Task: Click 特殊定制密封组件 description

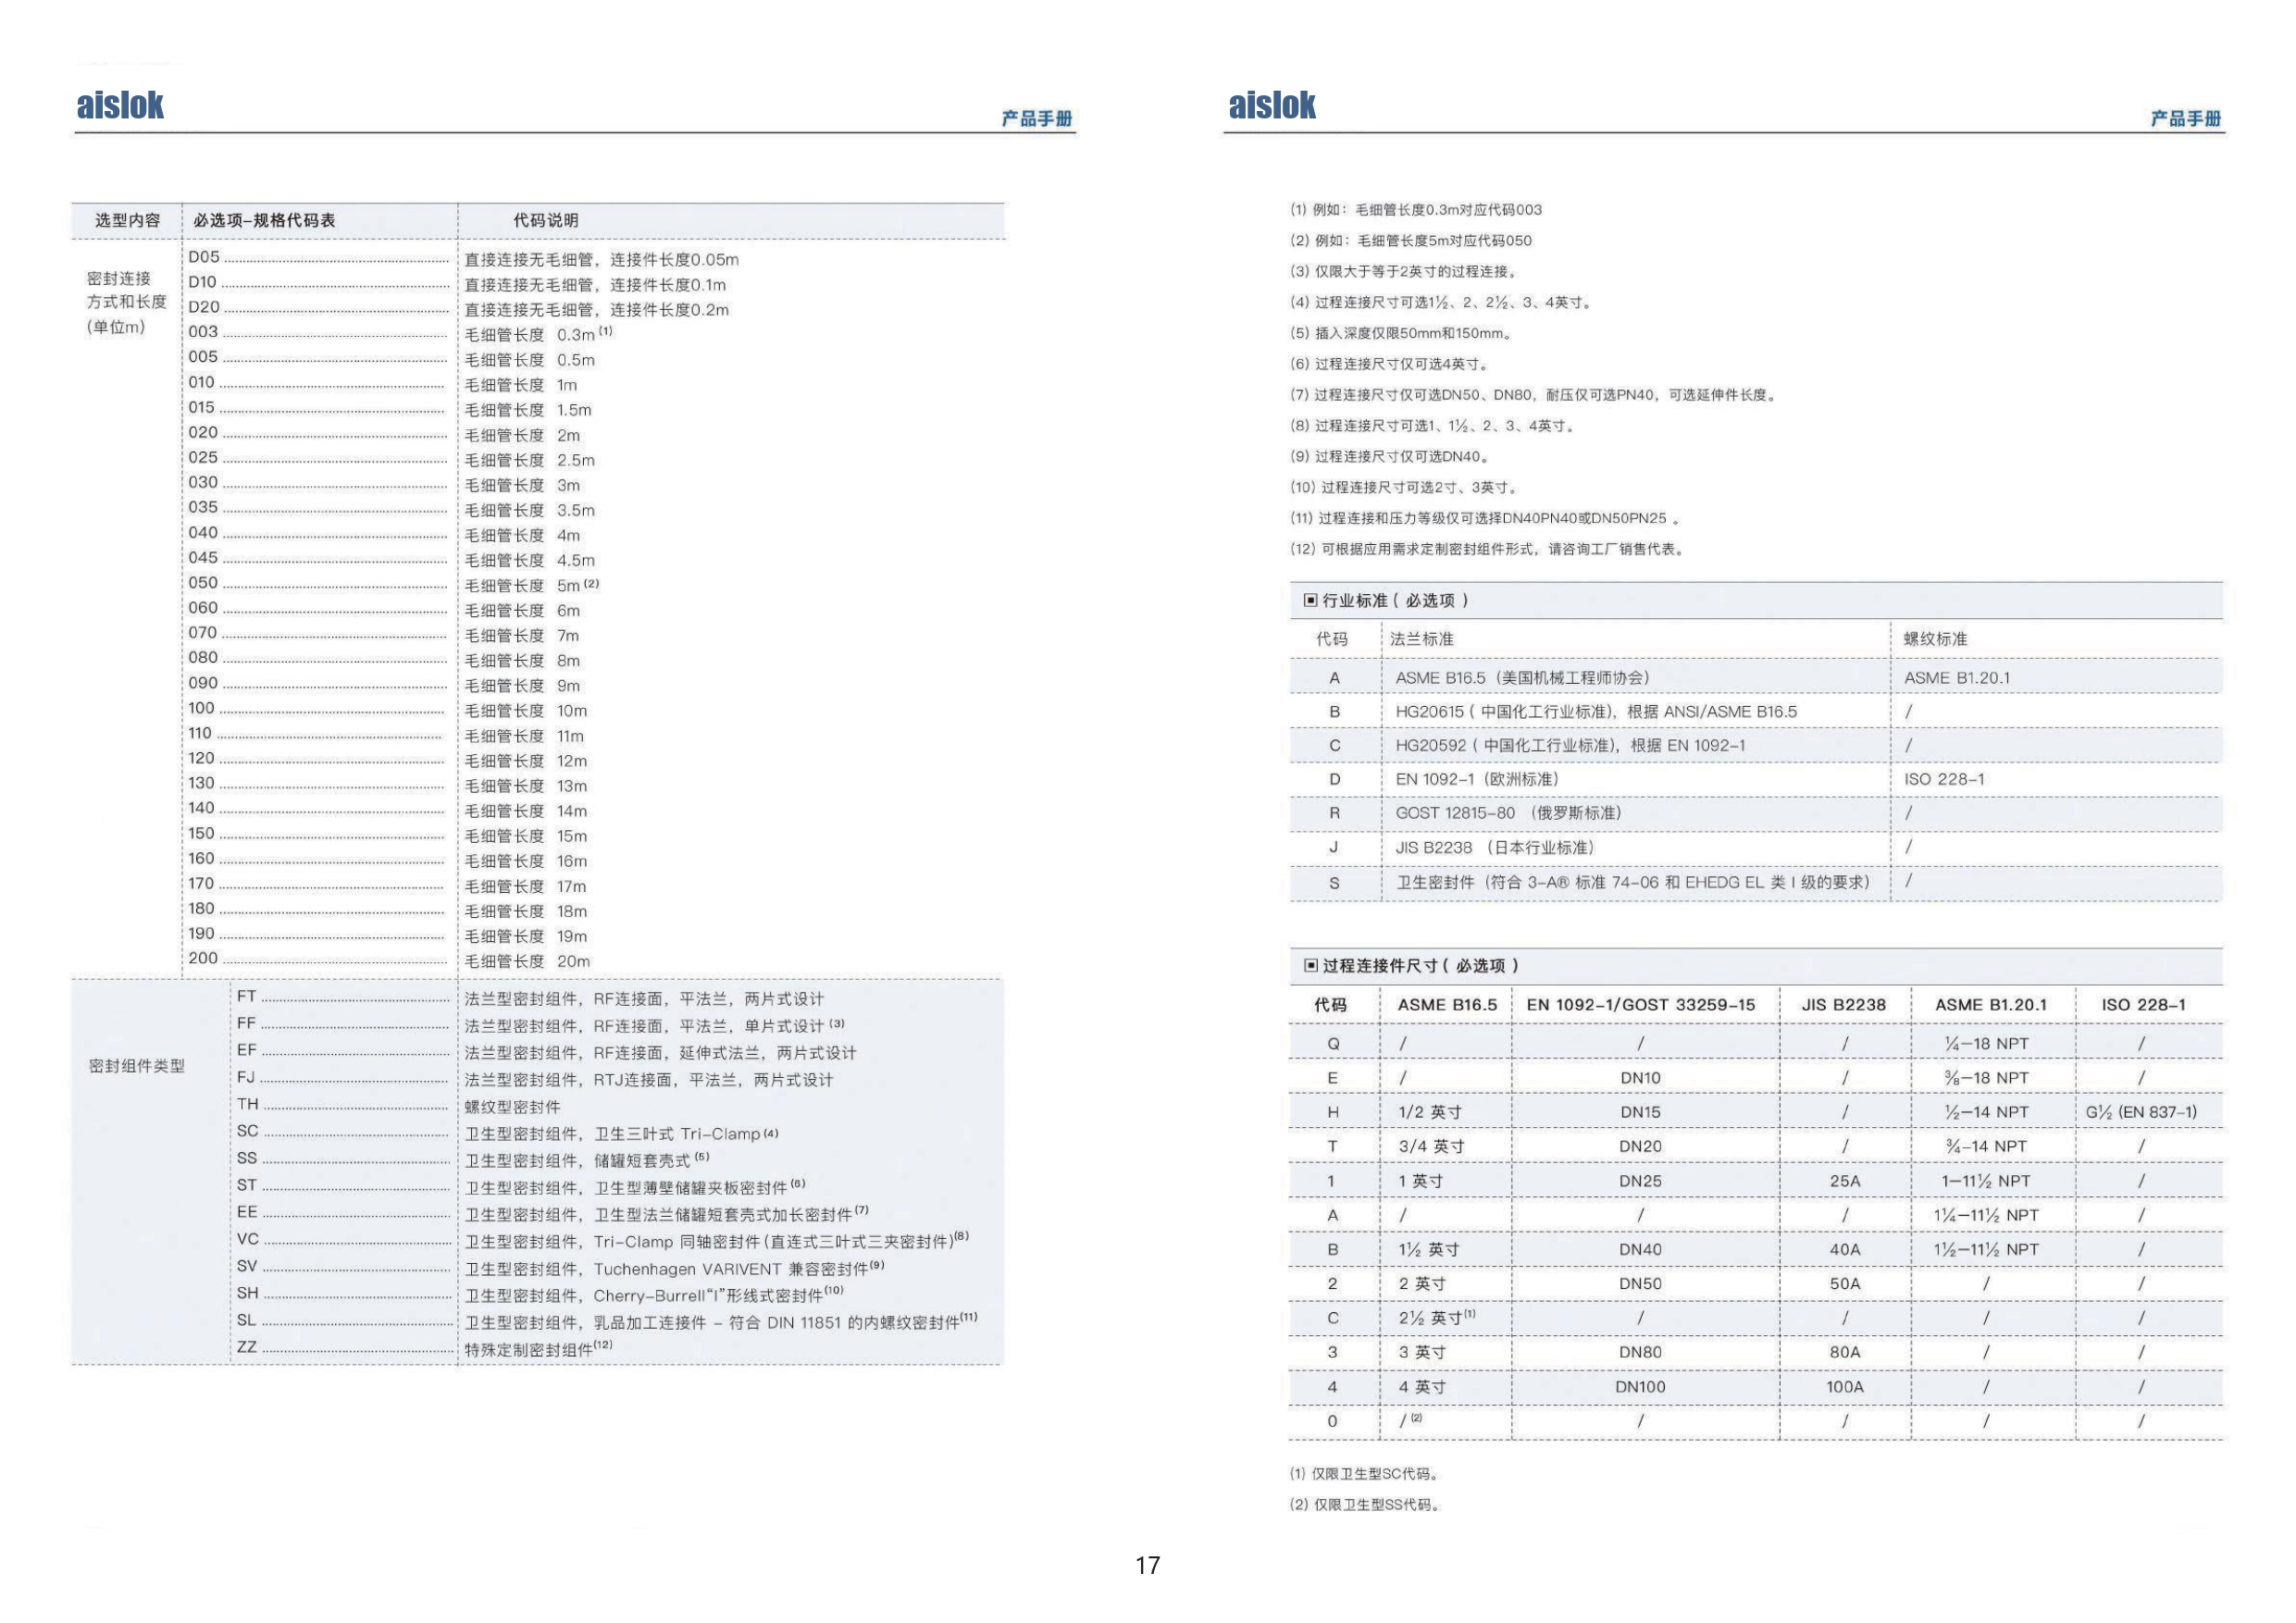Action: point(538,1349)
